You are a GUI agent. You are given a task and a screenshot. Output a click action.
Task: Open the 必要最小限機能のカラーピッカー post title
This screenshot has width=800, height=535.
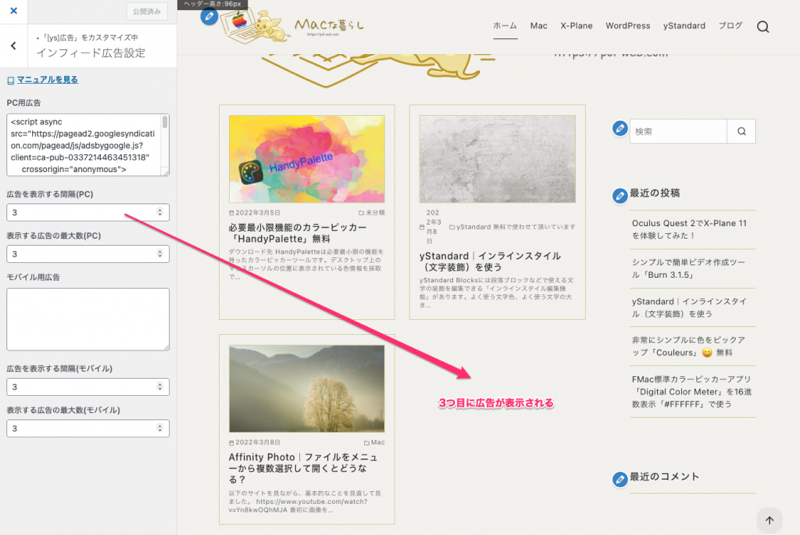point(297,233)
